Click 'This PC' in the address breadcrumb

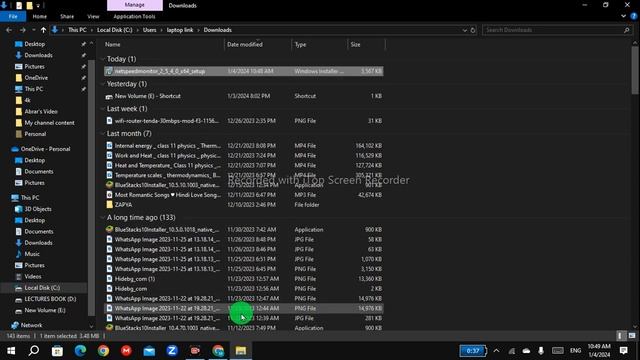77,30
